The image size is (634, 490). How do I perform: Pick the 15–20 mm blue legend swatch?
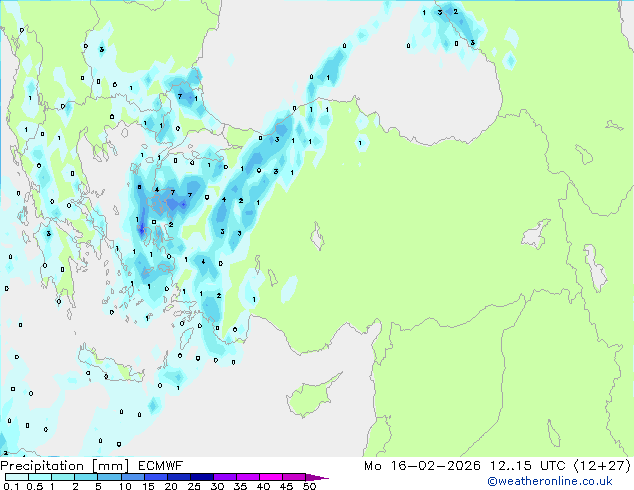(x=155, y=477)
